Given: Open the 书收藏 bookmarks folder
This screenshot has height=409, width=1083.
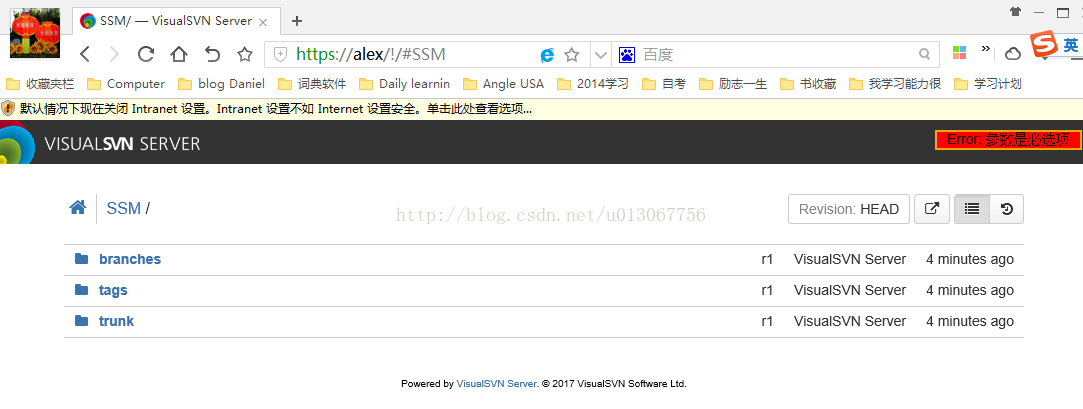Looking at the screenshot, I should pyautogui.click(x=809, y=84).
